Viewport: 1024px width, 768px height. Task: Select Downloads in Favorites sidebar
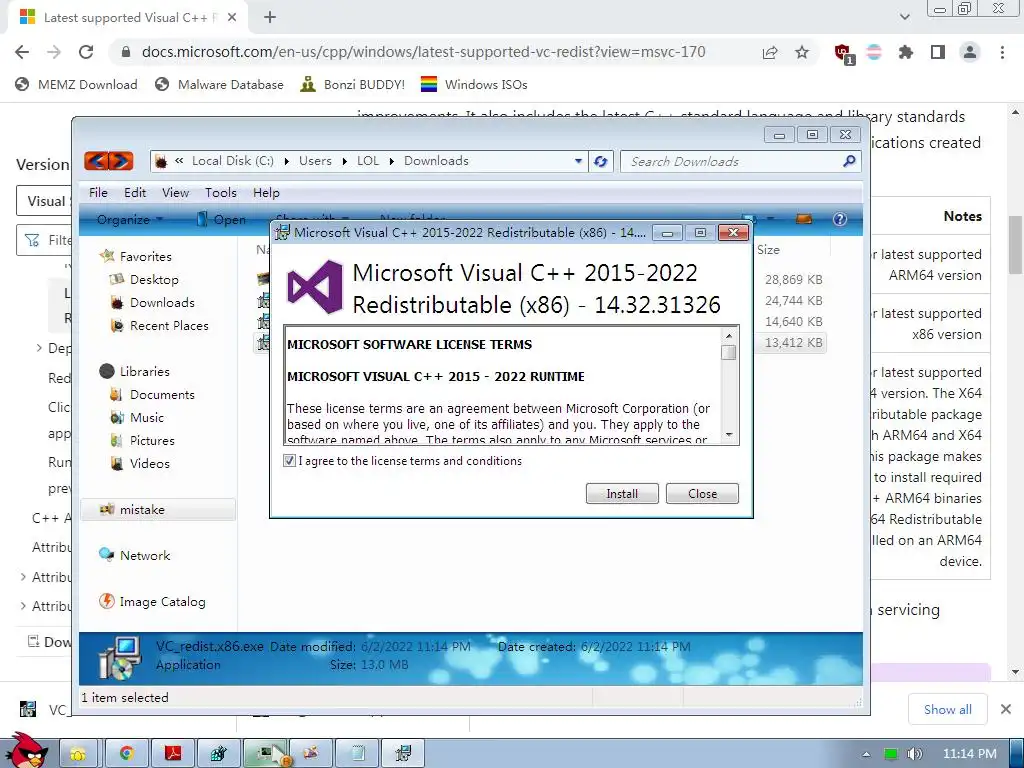[x=152, y=302]
